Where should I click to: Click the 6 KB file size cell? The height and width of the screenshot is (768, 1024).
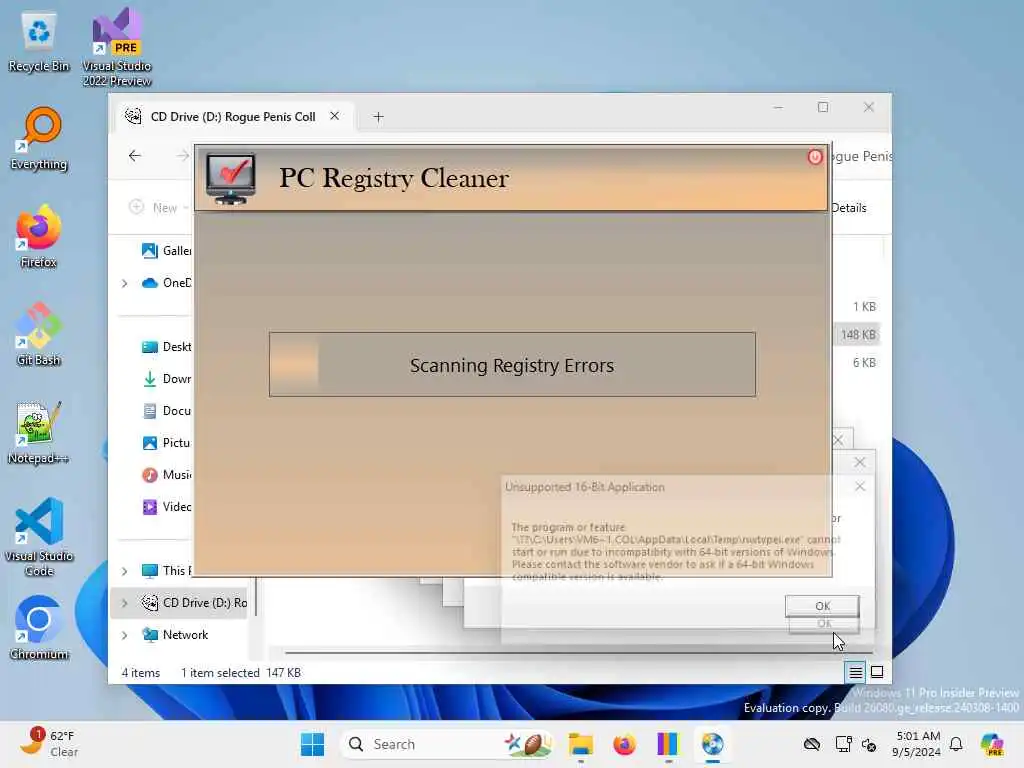coord(863,362)
